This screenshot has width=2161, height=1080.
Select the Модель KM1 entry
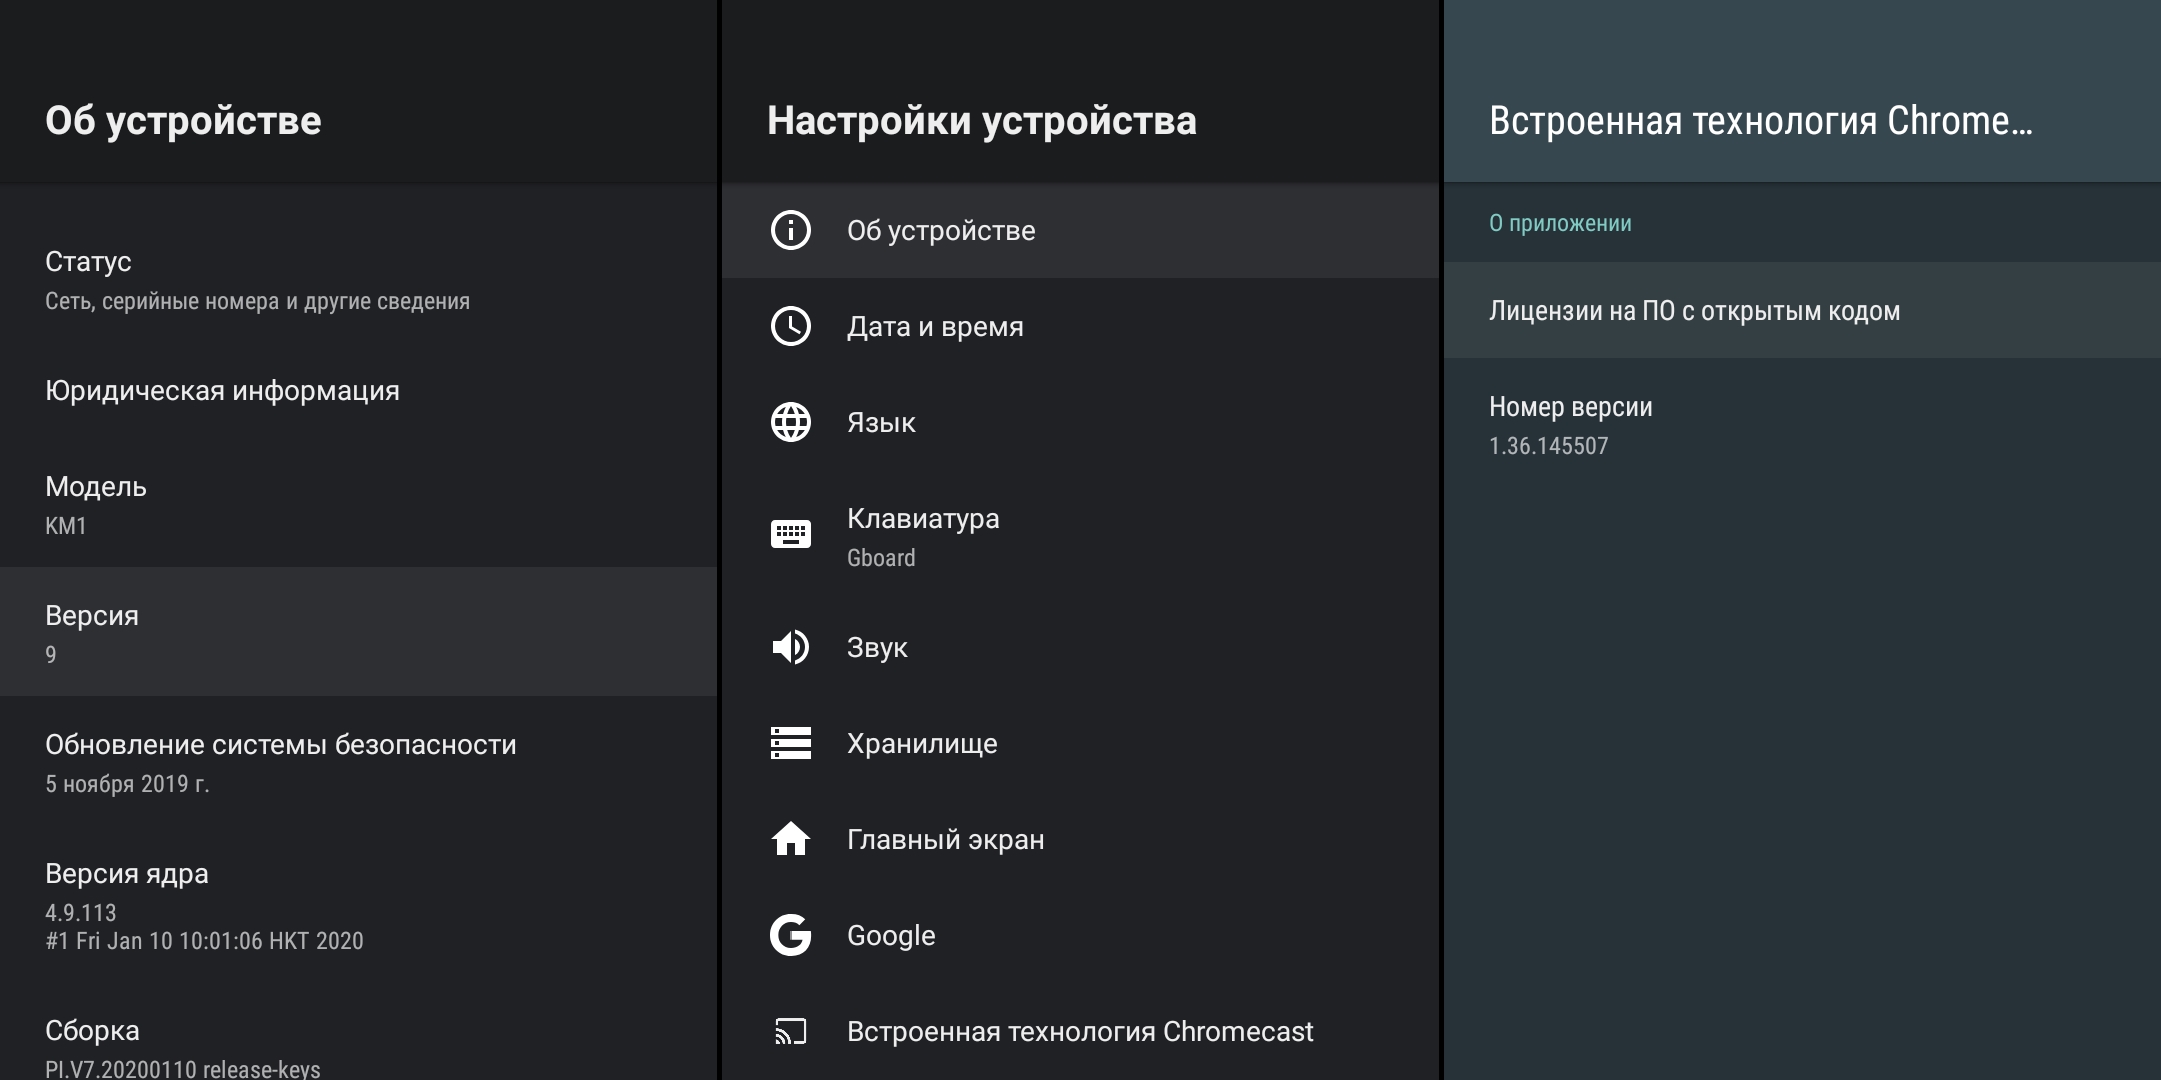(x=96, y=504)
